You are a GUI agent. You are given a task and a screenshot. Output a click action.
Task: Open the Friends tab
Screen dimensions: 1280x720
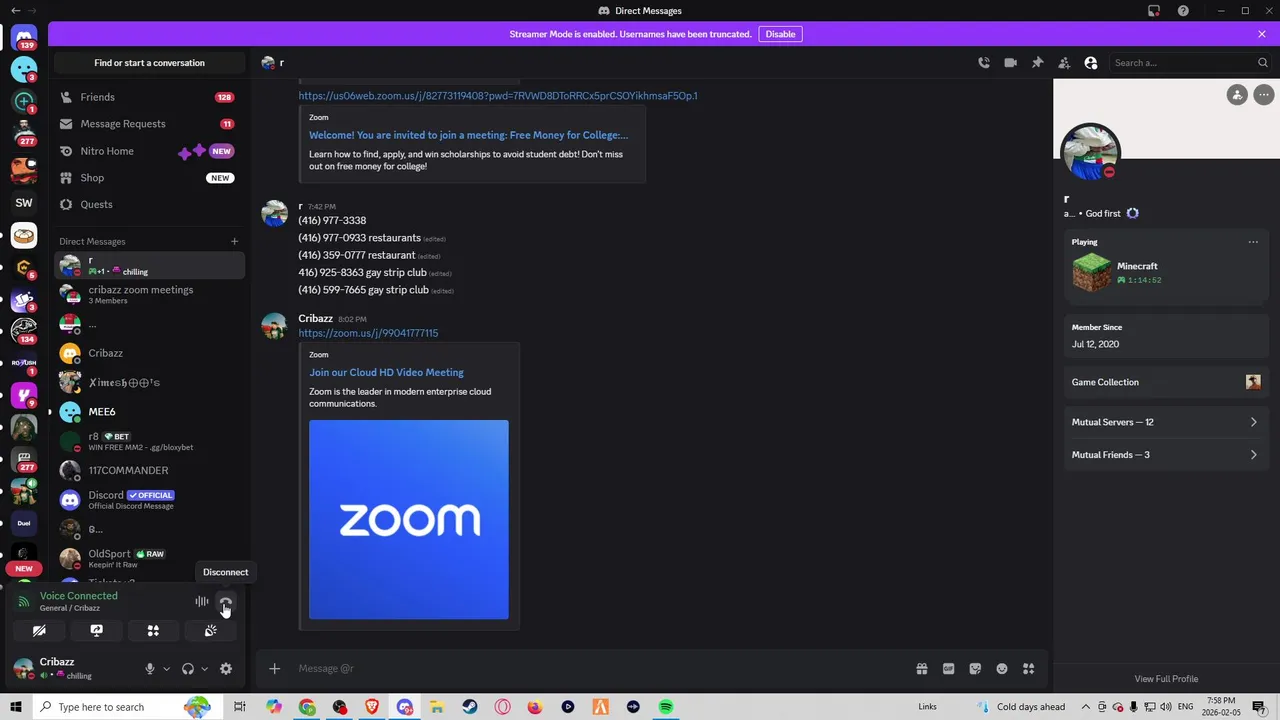(x=150, y=97)
